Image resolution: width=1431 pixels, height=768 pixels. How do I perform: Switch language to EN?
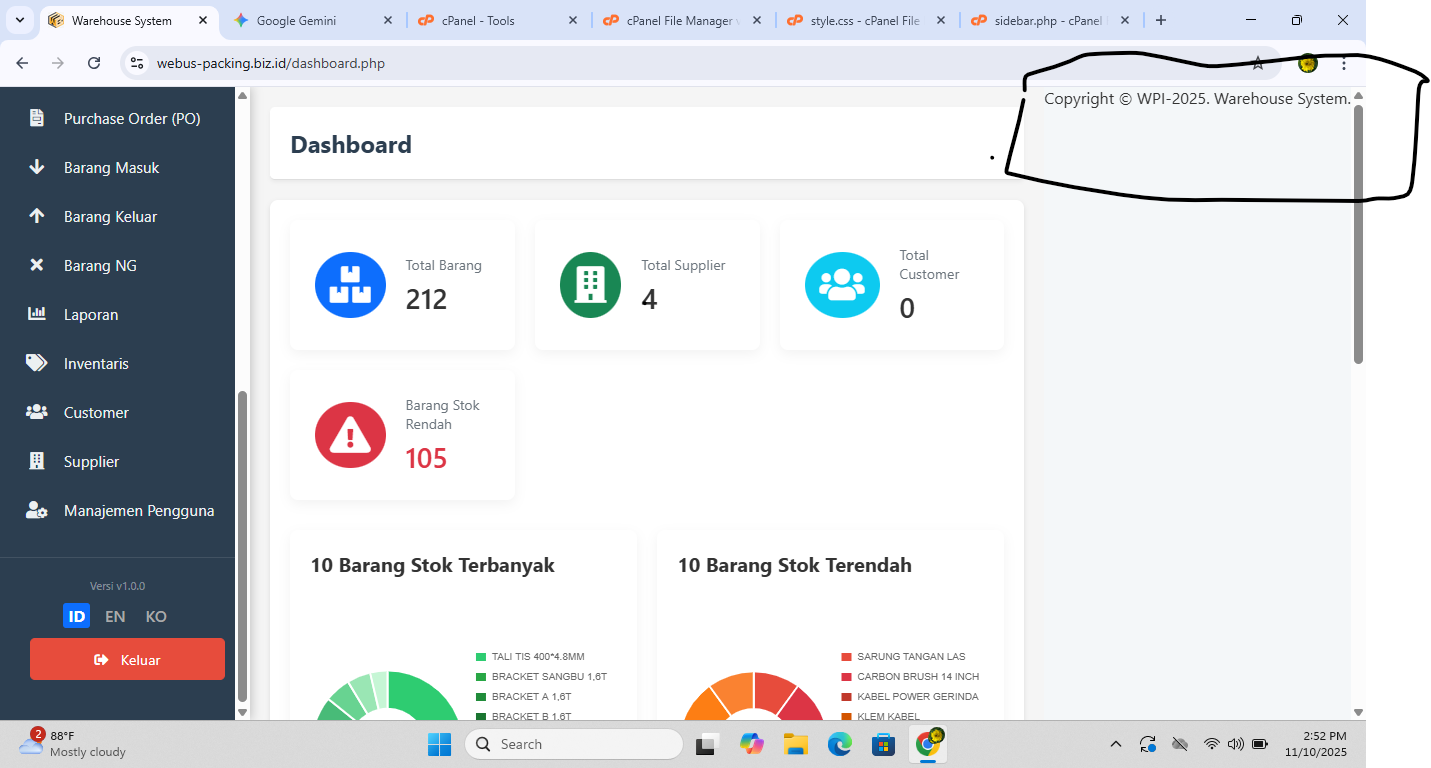point(115,616)
